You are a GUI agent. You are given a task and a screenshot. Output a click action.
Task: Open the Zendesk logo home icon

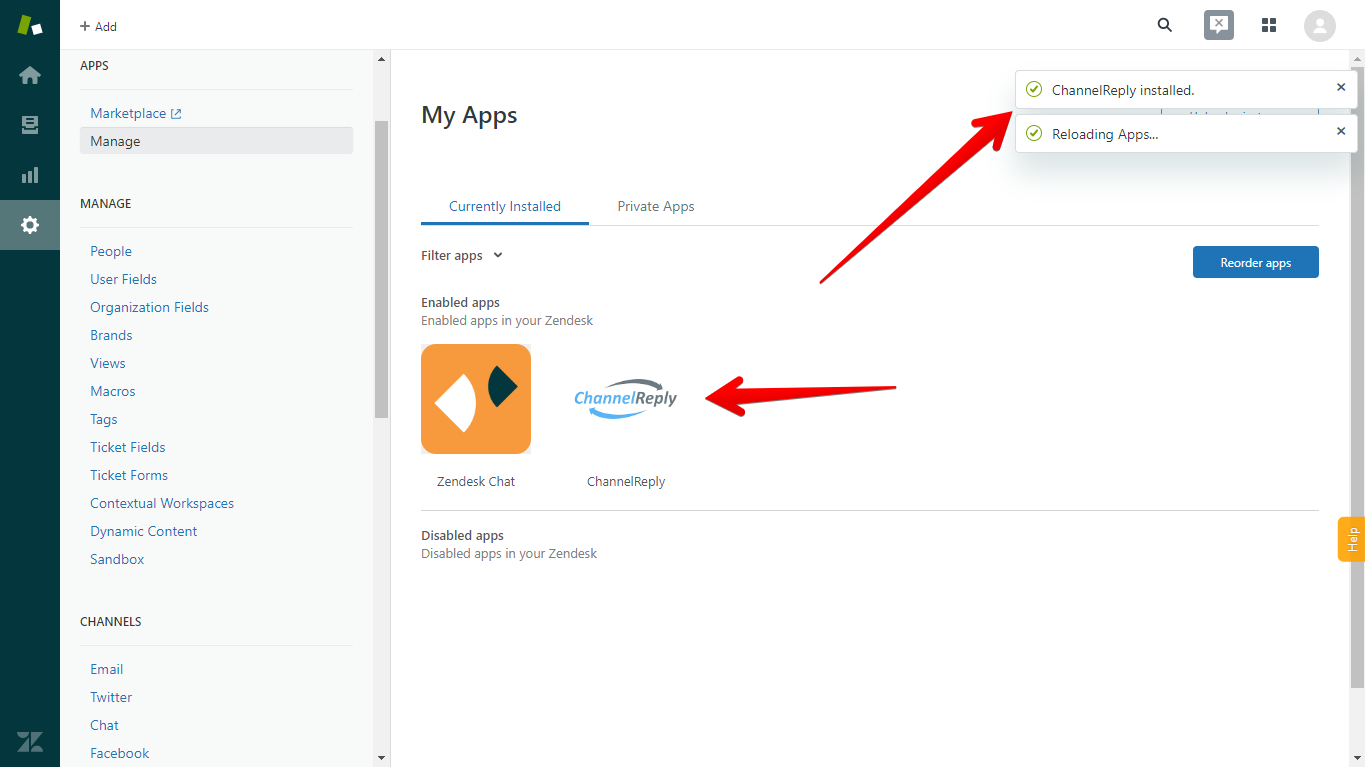point(30,26)
